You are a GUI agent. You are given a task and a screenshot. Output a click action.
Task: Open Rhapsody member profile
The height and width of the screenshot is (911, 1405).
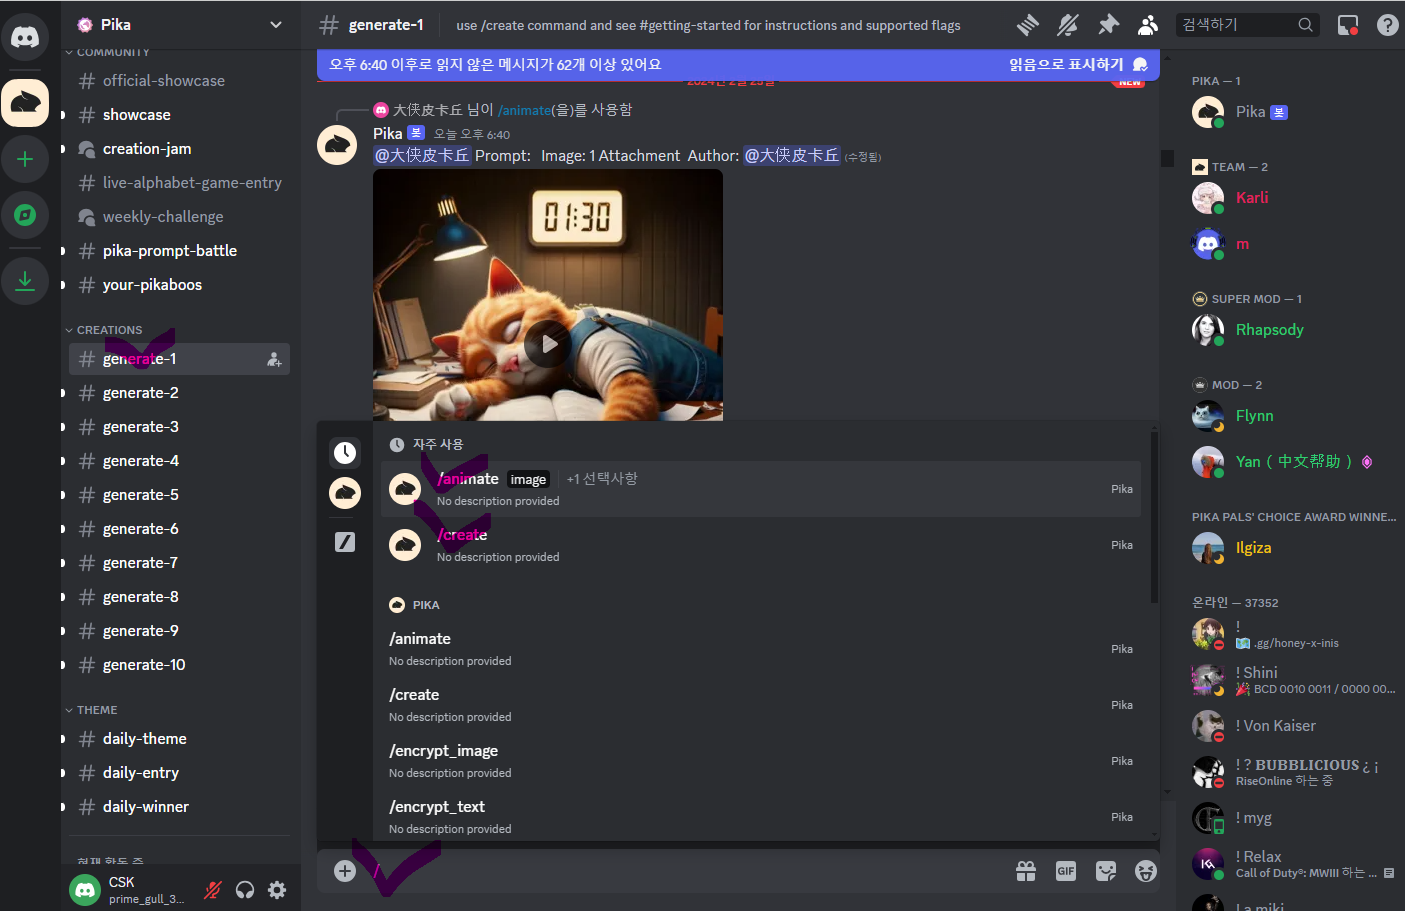pyautogui.click(x=1292, y=330)
